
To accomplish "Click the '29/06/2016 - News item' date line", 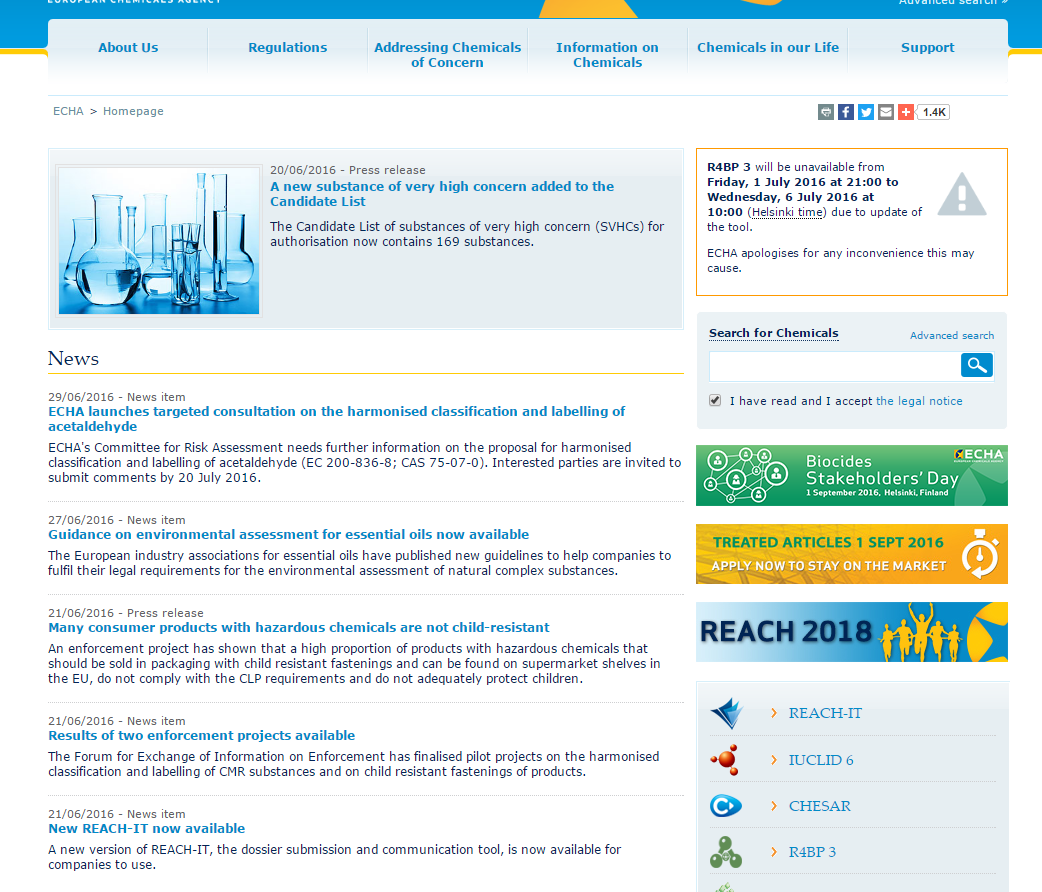I will [x=116, y=397].
